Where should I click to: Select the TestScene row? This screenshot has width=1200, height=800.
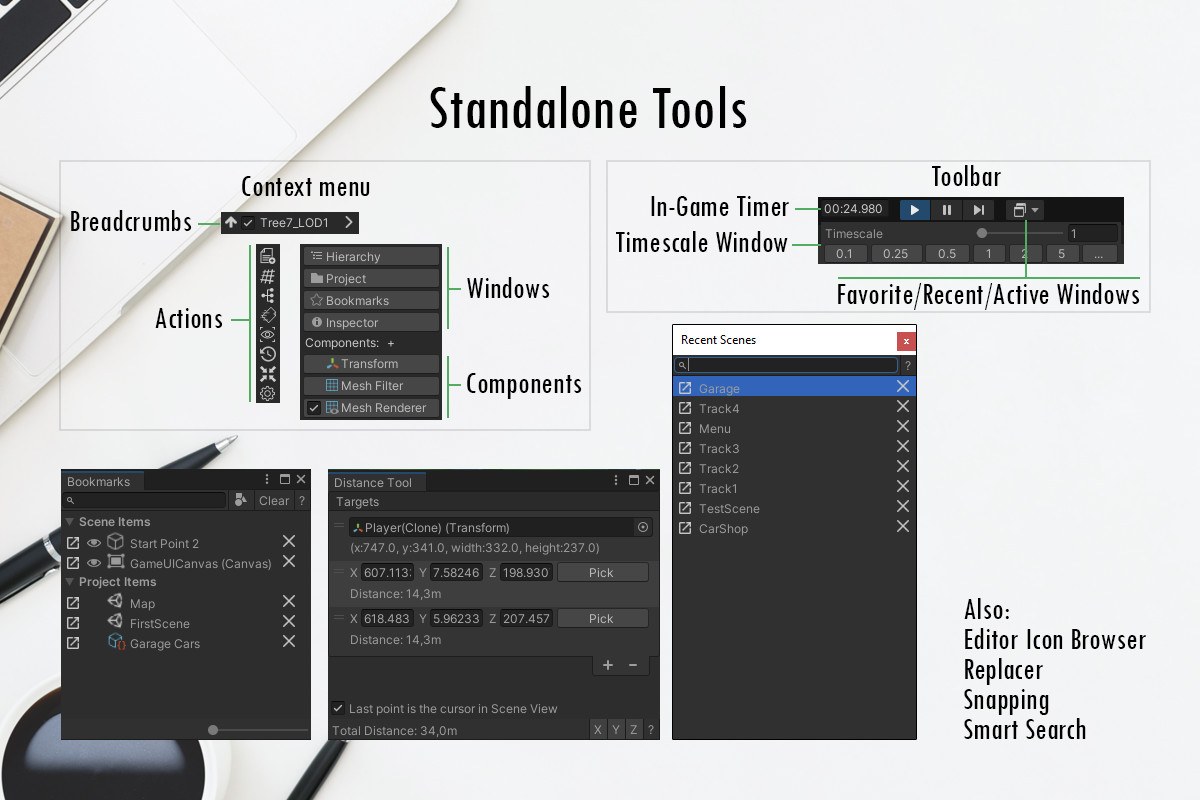click(x=794, y=508)
